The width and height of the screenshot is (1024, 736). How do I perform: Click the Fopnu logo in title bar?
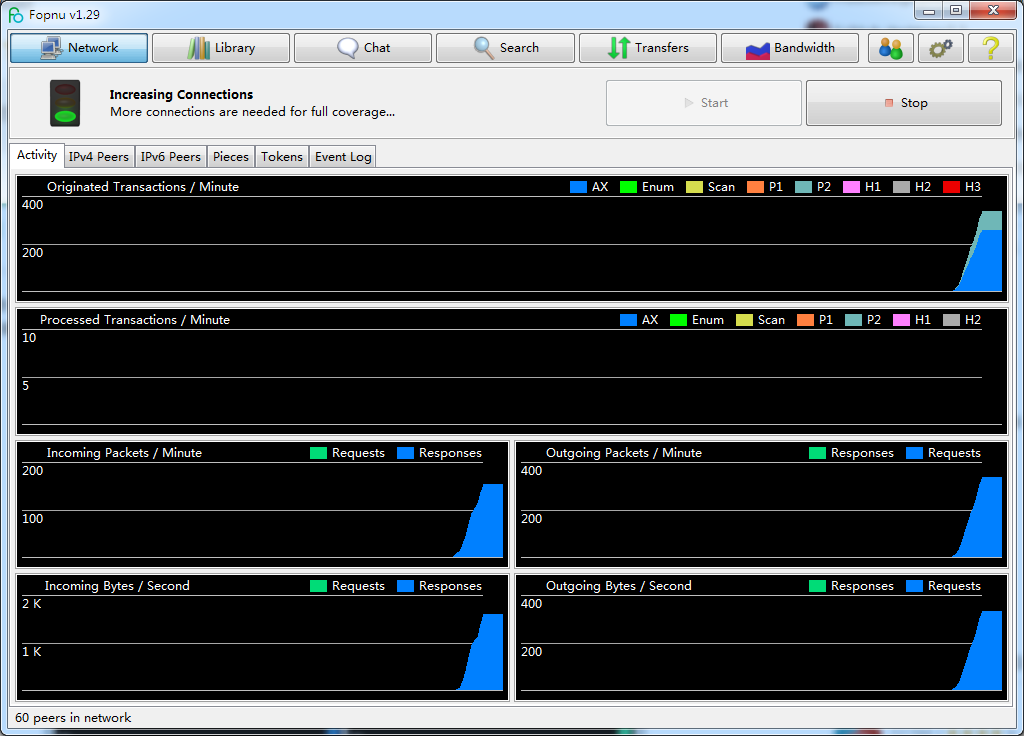click(16, 14)
